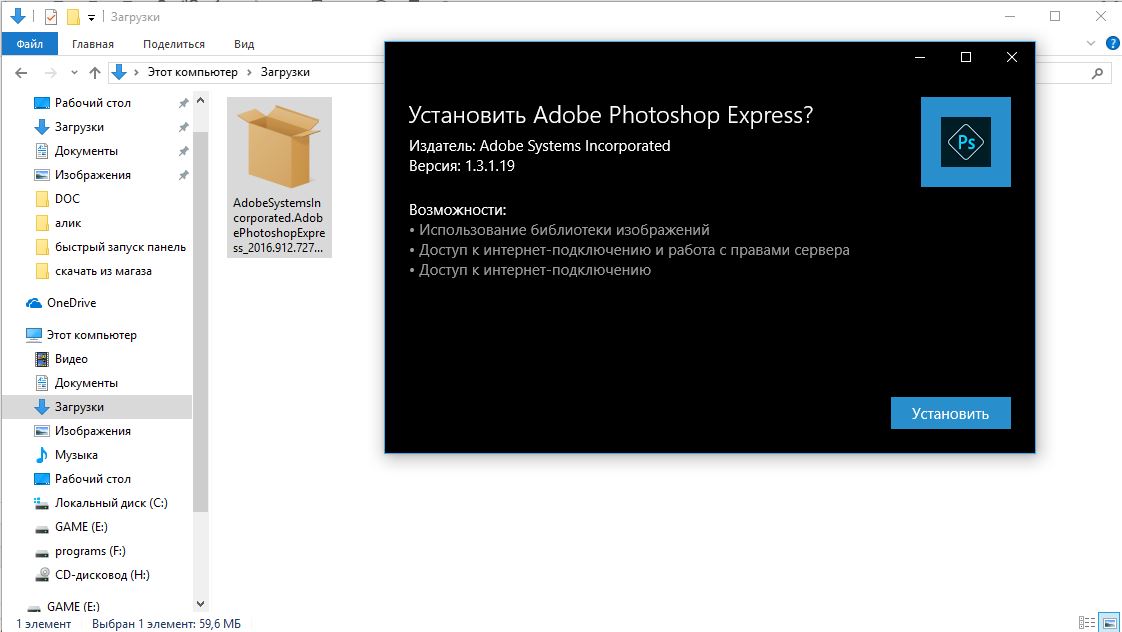Select the AdobePhotoshopExpress package file
Image resolution: width=1122 pixels, height=632 pixels.
pyautogui.click(x=279, y=178)
